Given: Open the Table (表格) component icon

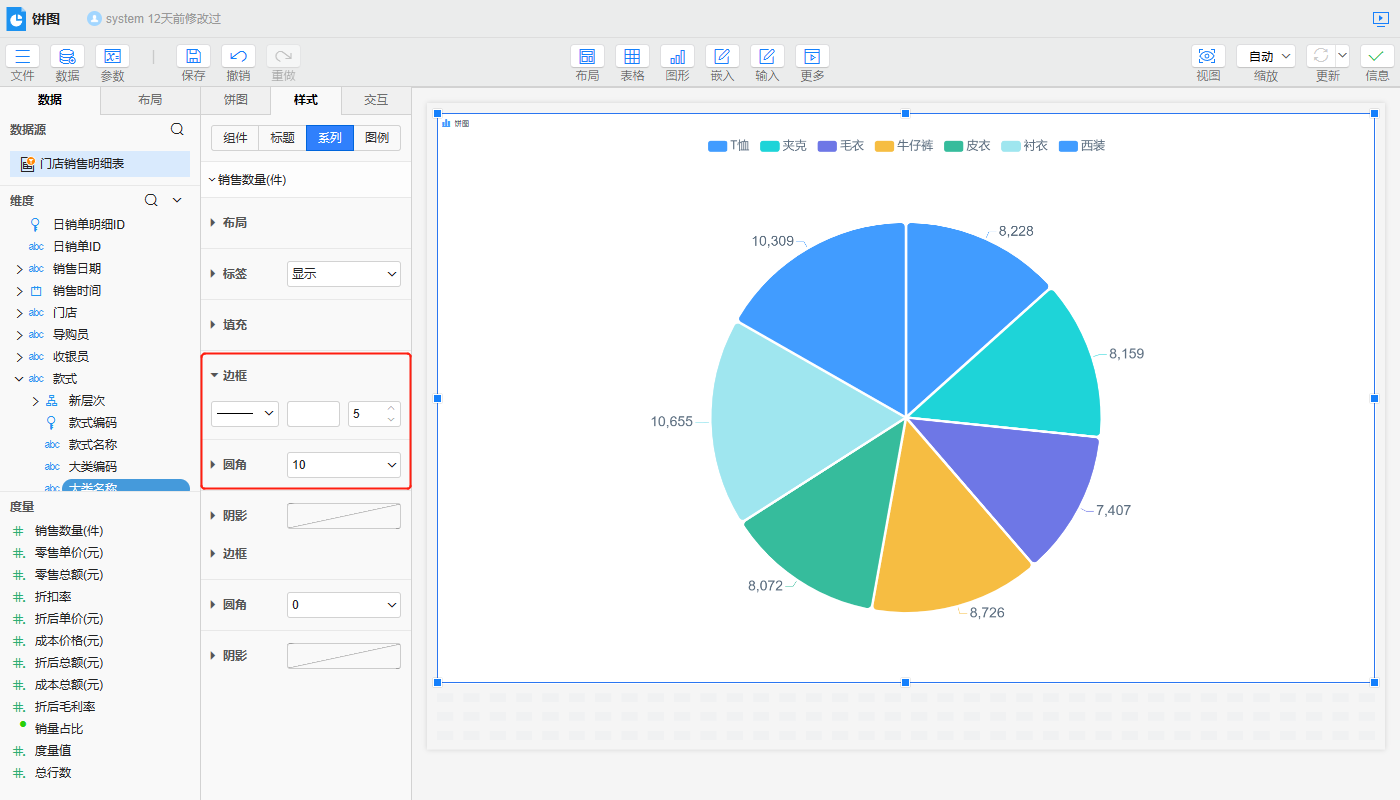Looking at the screenshot, I should [632, 57].
